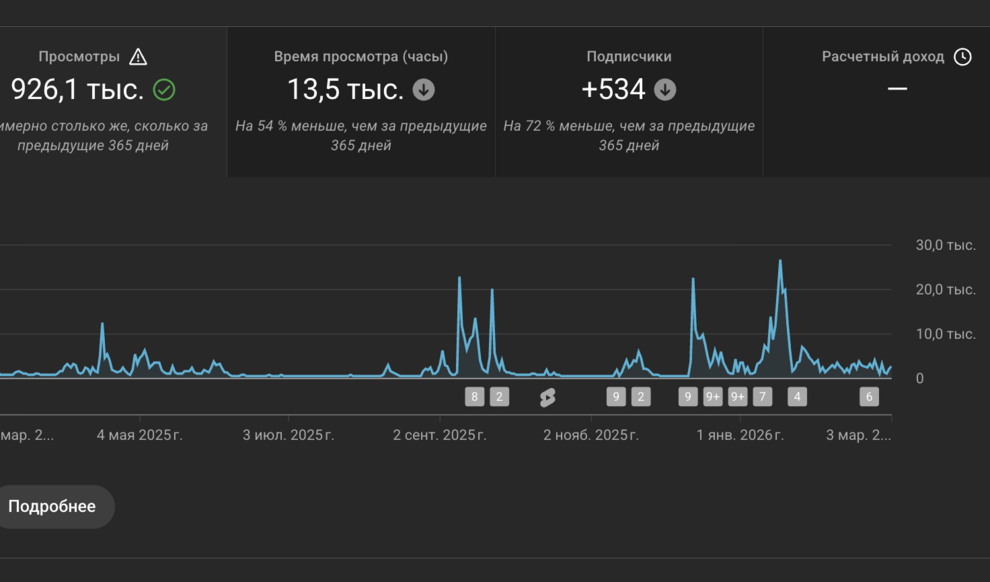Open the 9 marker right of the Shorts icon
This screenshot has width=990, height=582.
point(616,397)
